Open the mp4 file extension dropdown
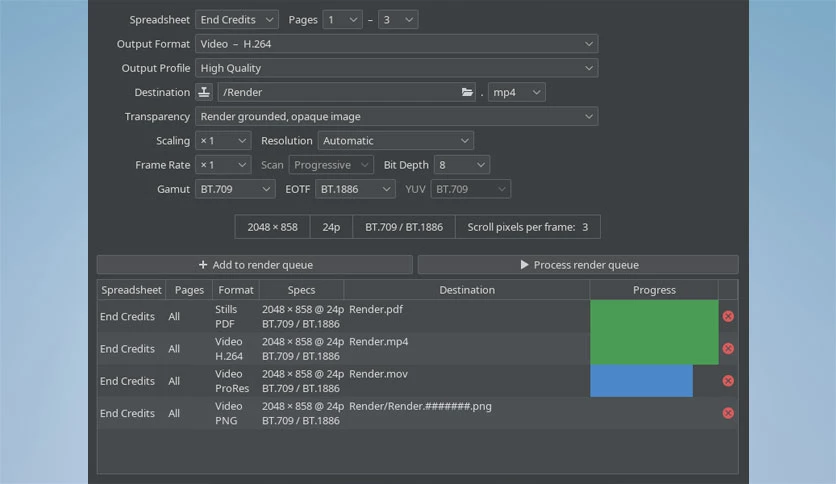This screenshot has height=484, width=836. (517, 92)
